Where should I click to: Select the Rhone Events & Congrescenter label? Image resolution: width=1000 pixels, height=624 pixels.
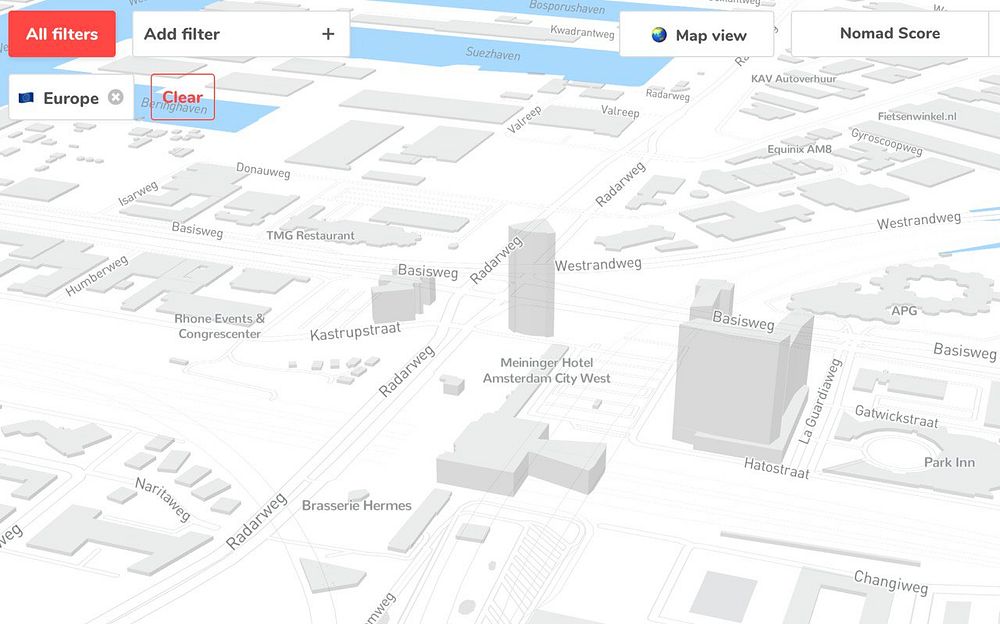219,326
